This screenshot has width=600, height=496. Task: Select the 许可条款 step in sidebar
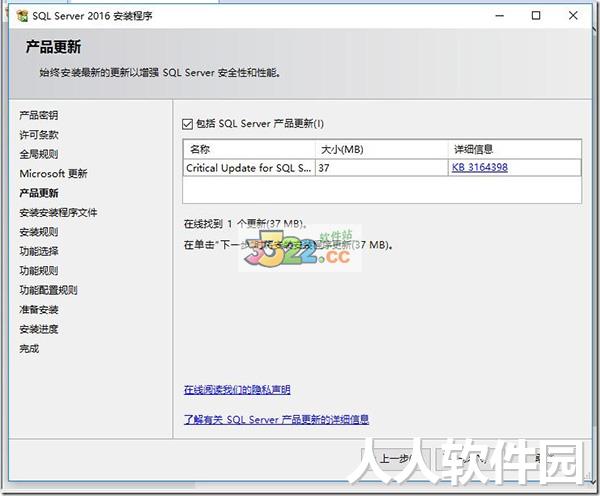coord(39,135)
